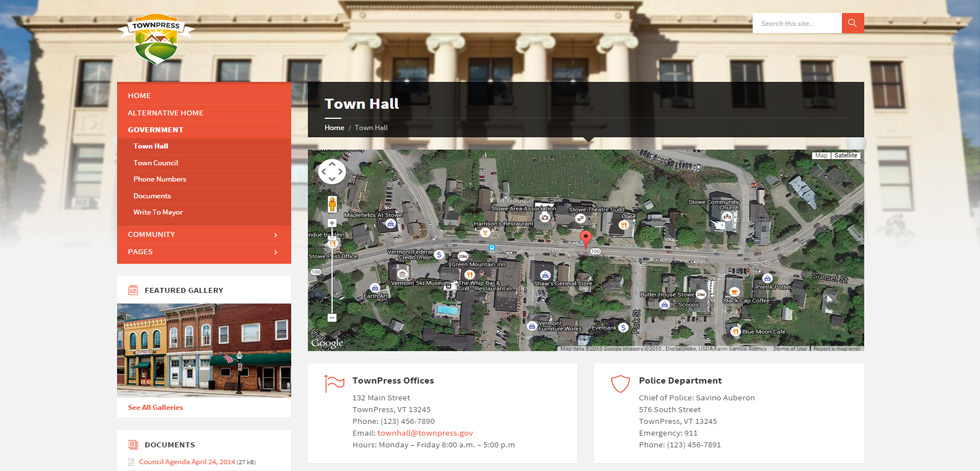The image size is (980, 471).
Task: Click the See All Galleries link
Action: click(156, 407)
